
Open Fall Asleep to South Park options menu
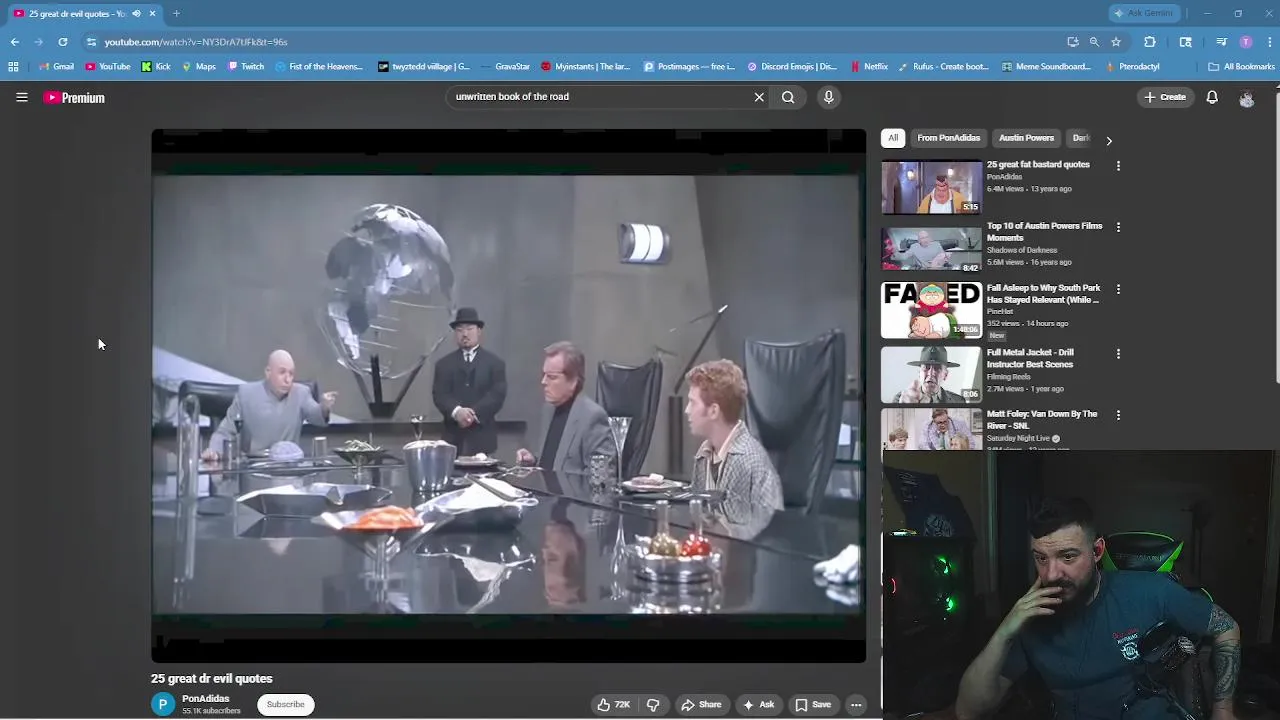pyautogui.click(x=1118, y=289)
